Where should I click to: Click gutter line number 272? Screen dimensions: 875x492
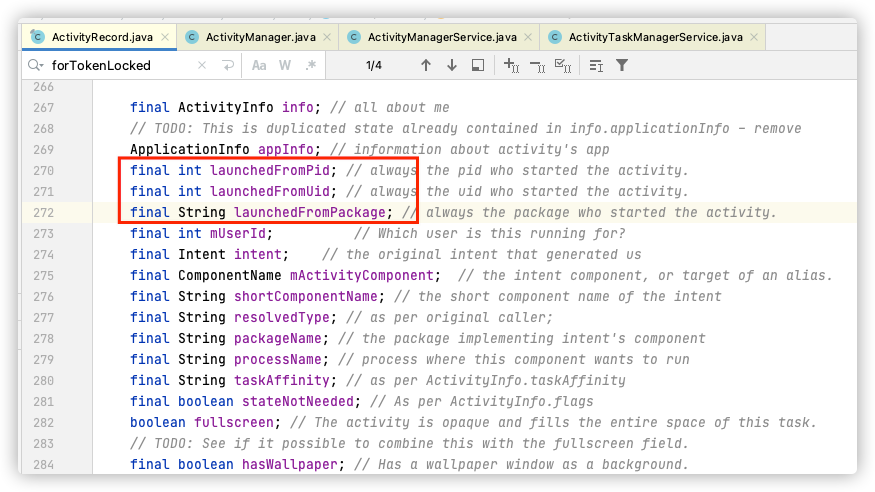pyautogui.click(x=44, y=213)
